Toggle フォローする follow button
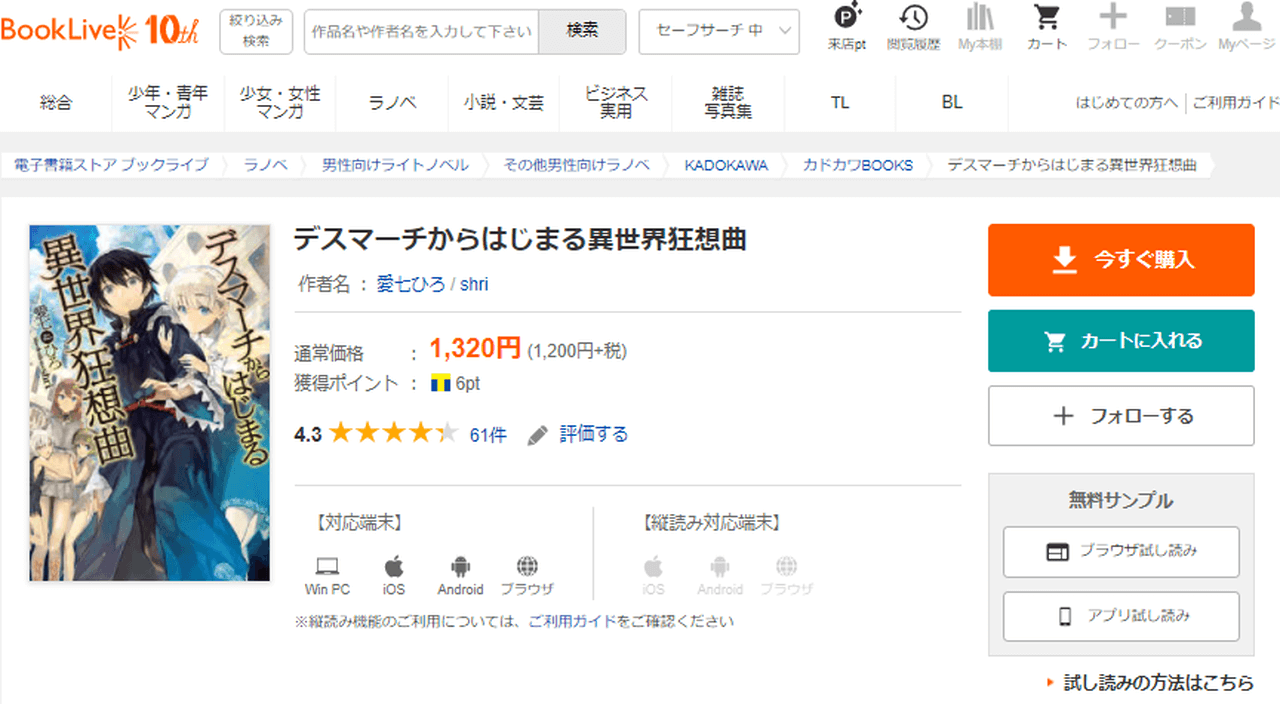 [x=1121, y=416]
